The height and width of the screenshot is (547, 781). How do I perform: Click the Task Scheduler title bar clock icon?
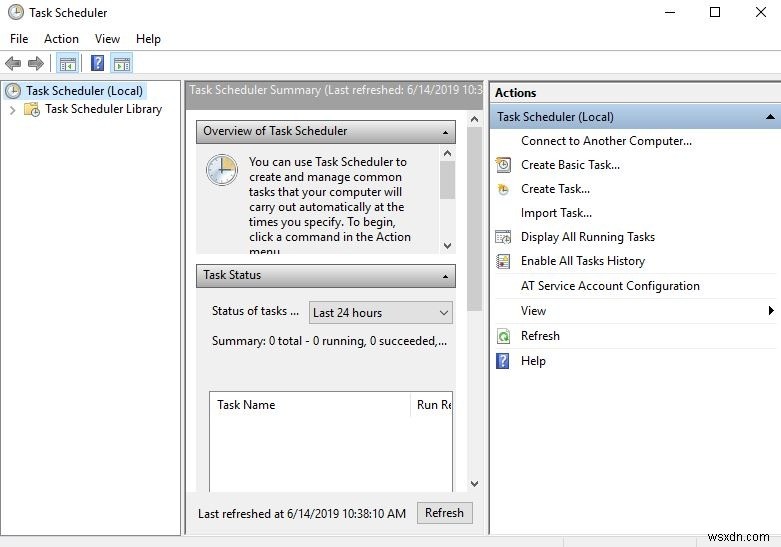(15, 12)
